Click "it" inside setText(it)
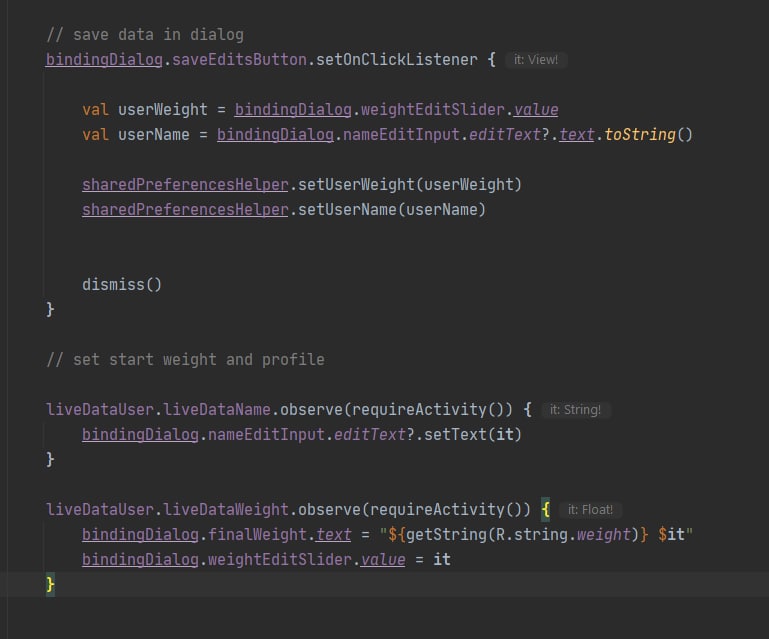Viewport: 769px width, 639px height. 505,435
